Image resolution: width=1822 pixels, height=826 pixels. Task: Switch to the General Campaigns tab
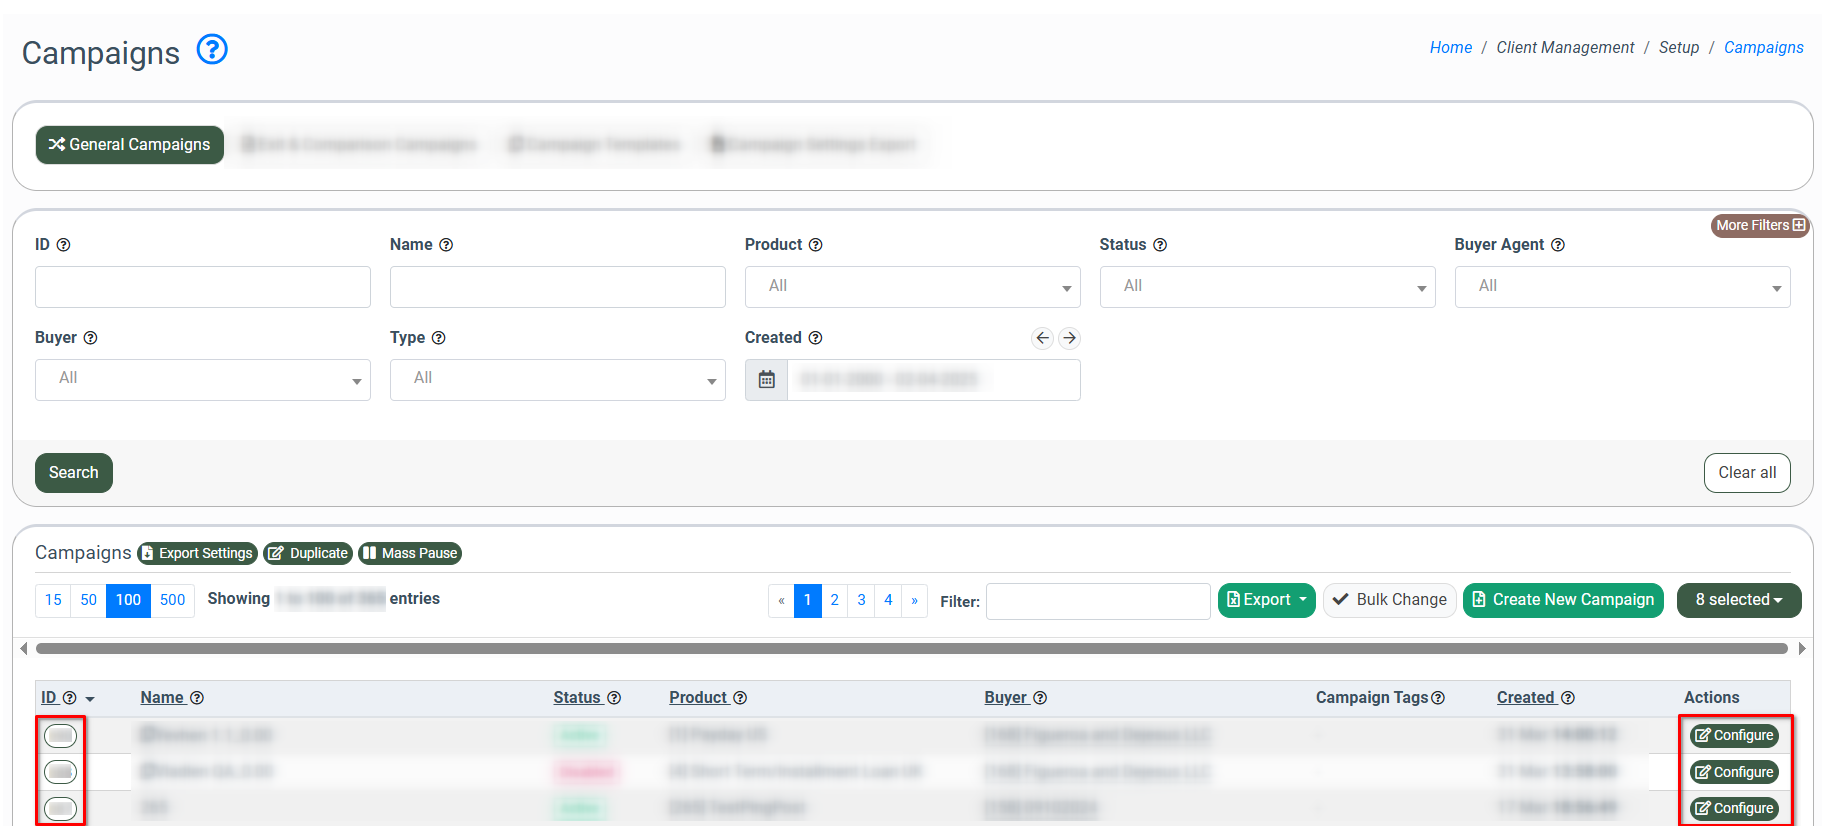[130, 145]
